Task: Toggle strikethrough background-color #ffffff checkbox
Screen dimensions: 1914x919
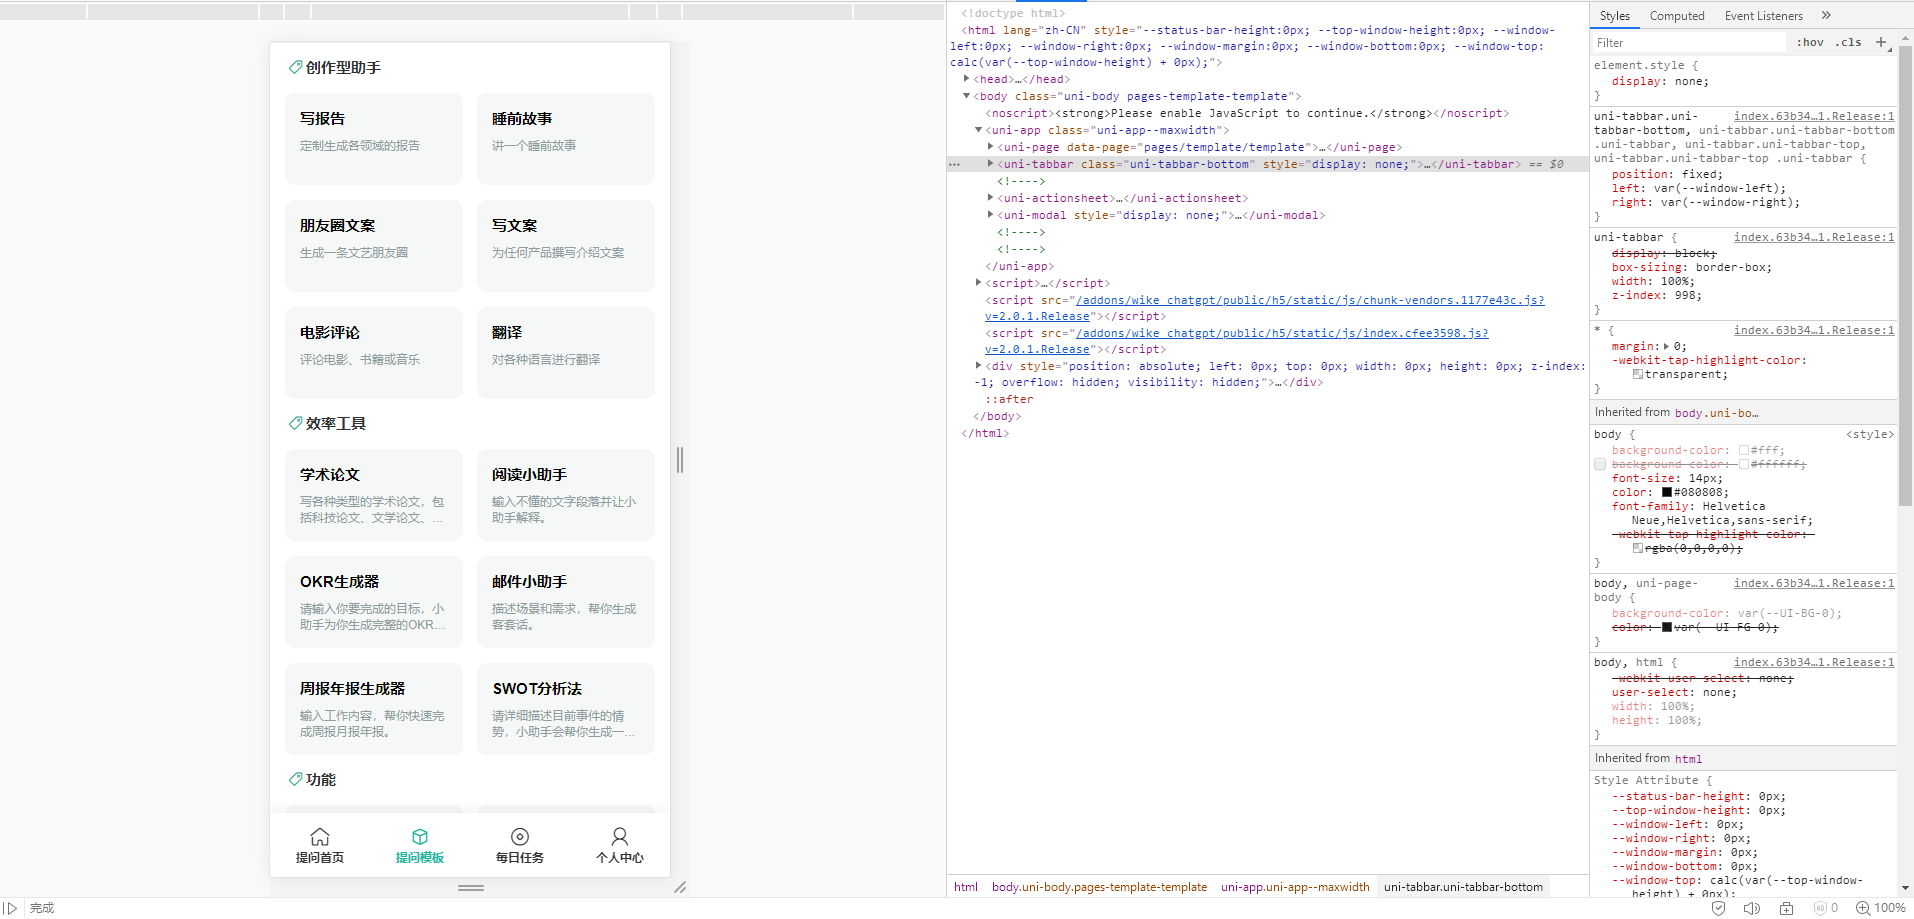Action: 1600,464
